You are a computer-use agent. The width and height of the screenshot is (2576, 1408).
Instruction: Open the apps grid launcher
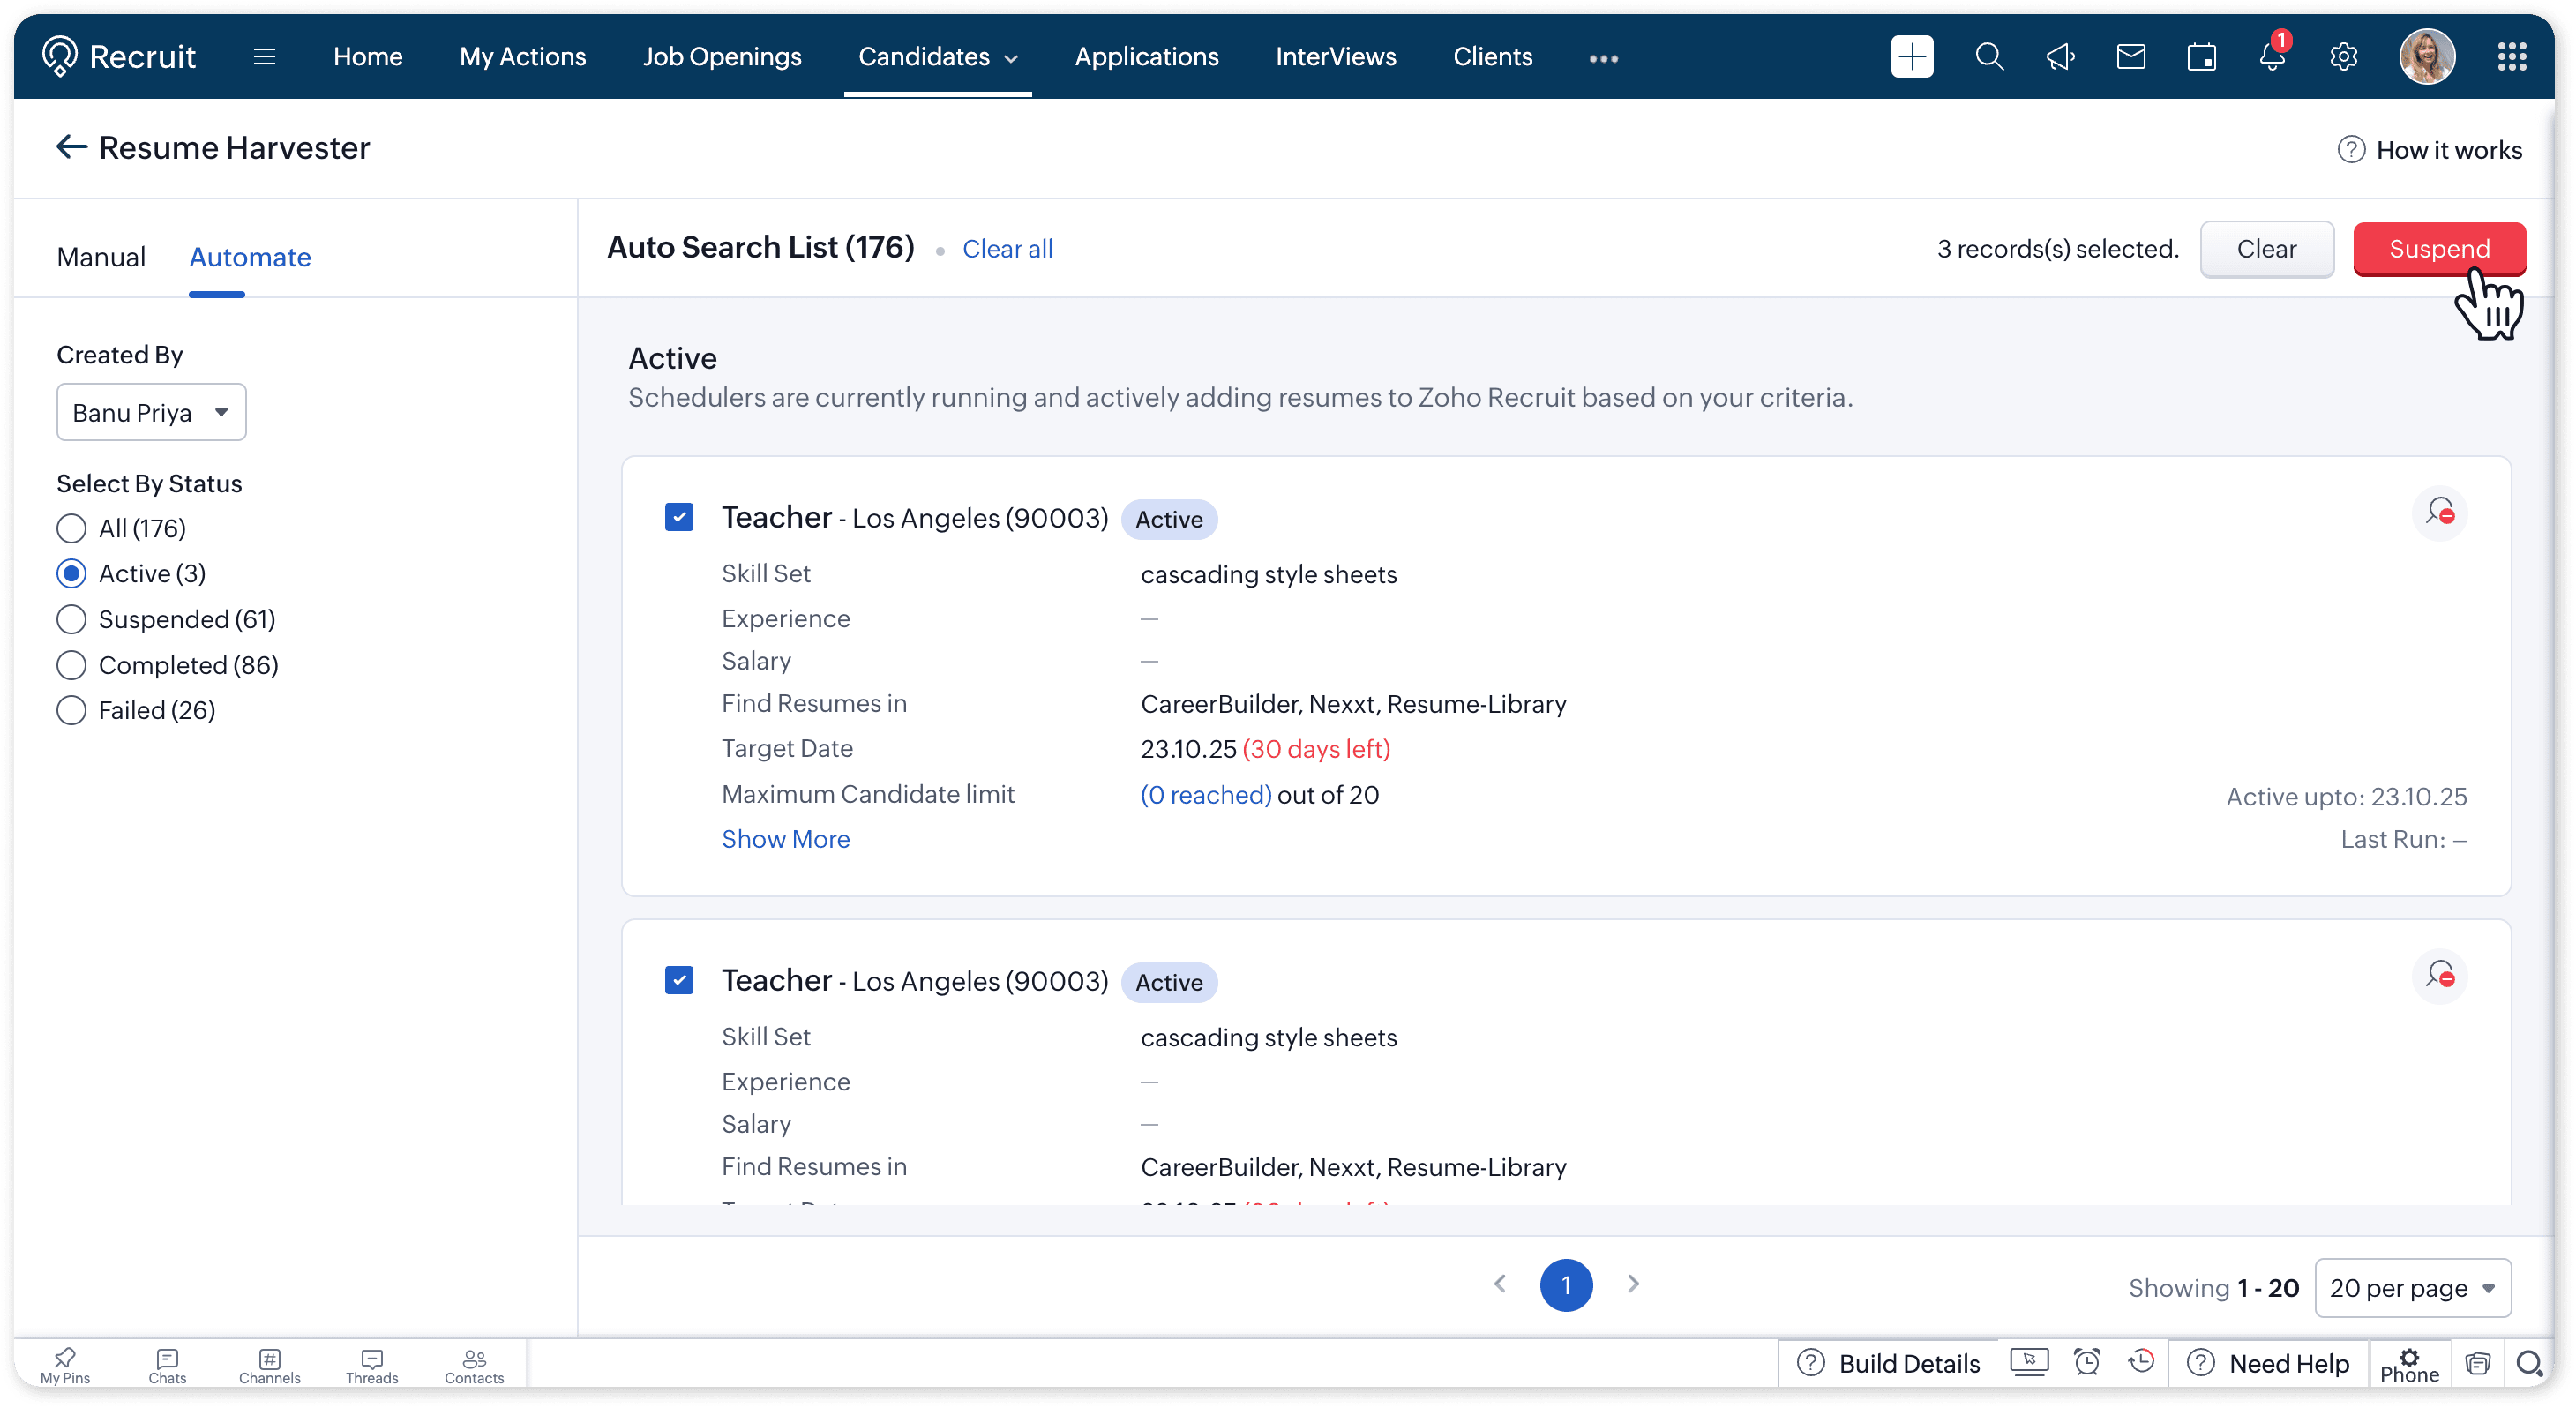pyautogui.click(x=2511, y=57)
